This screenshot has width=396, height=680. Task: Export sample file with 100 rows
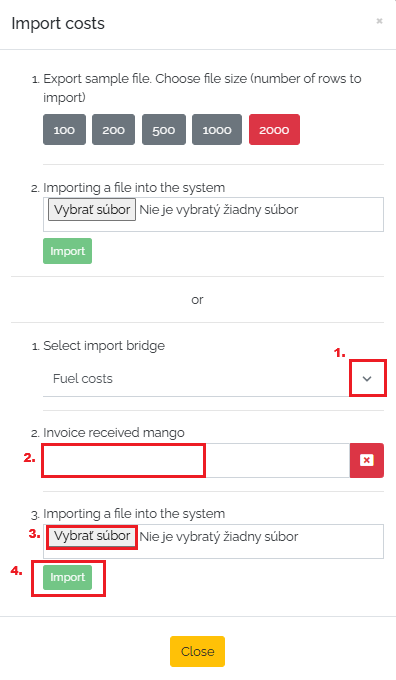click(64, 129)
